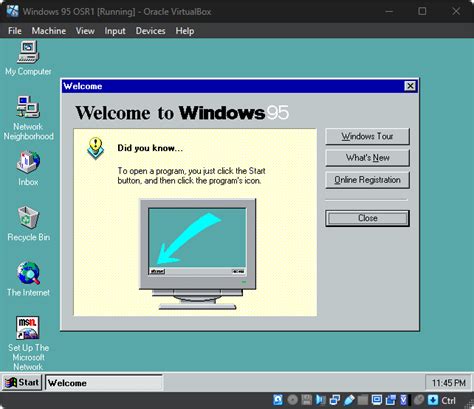Viewport: 474px width, 409px height.
Task: Close Welcome dialog via title bar X
Action: click(x=410, y=86)
